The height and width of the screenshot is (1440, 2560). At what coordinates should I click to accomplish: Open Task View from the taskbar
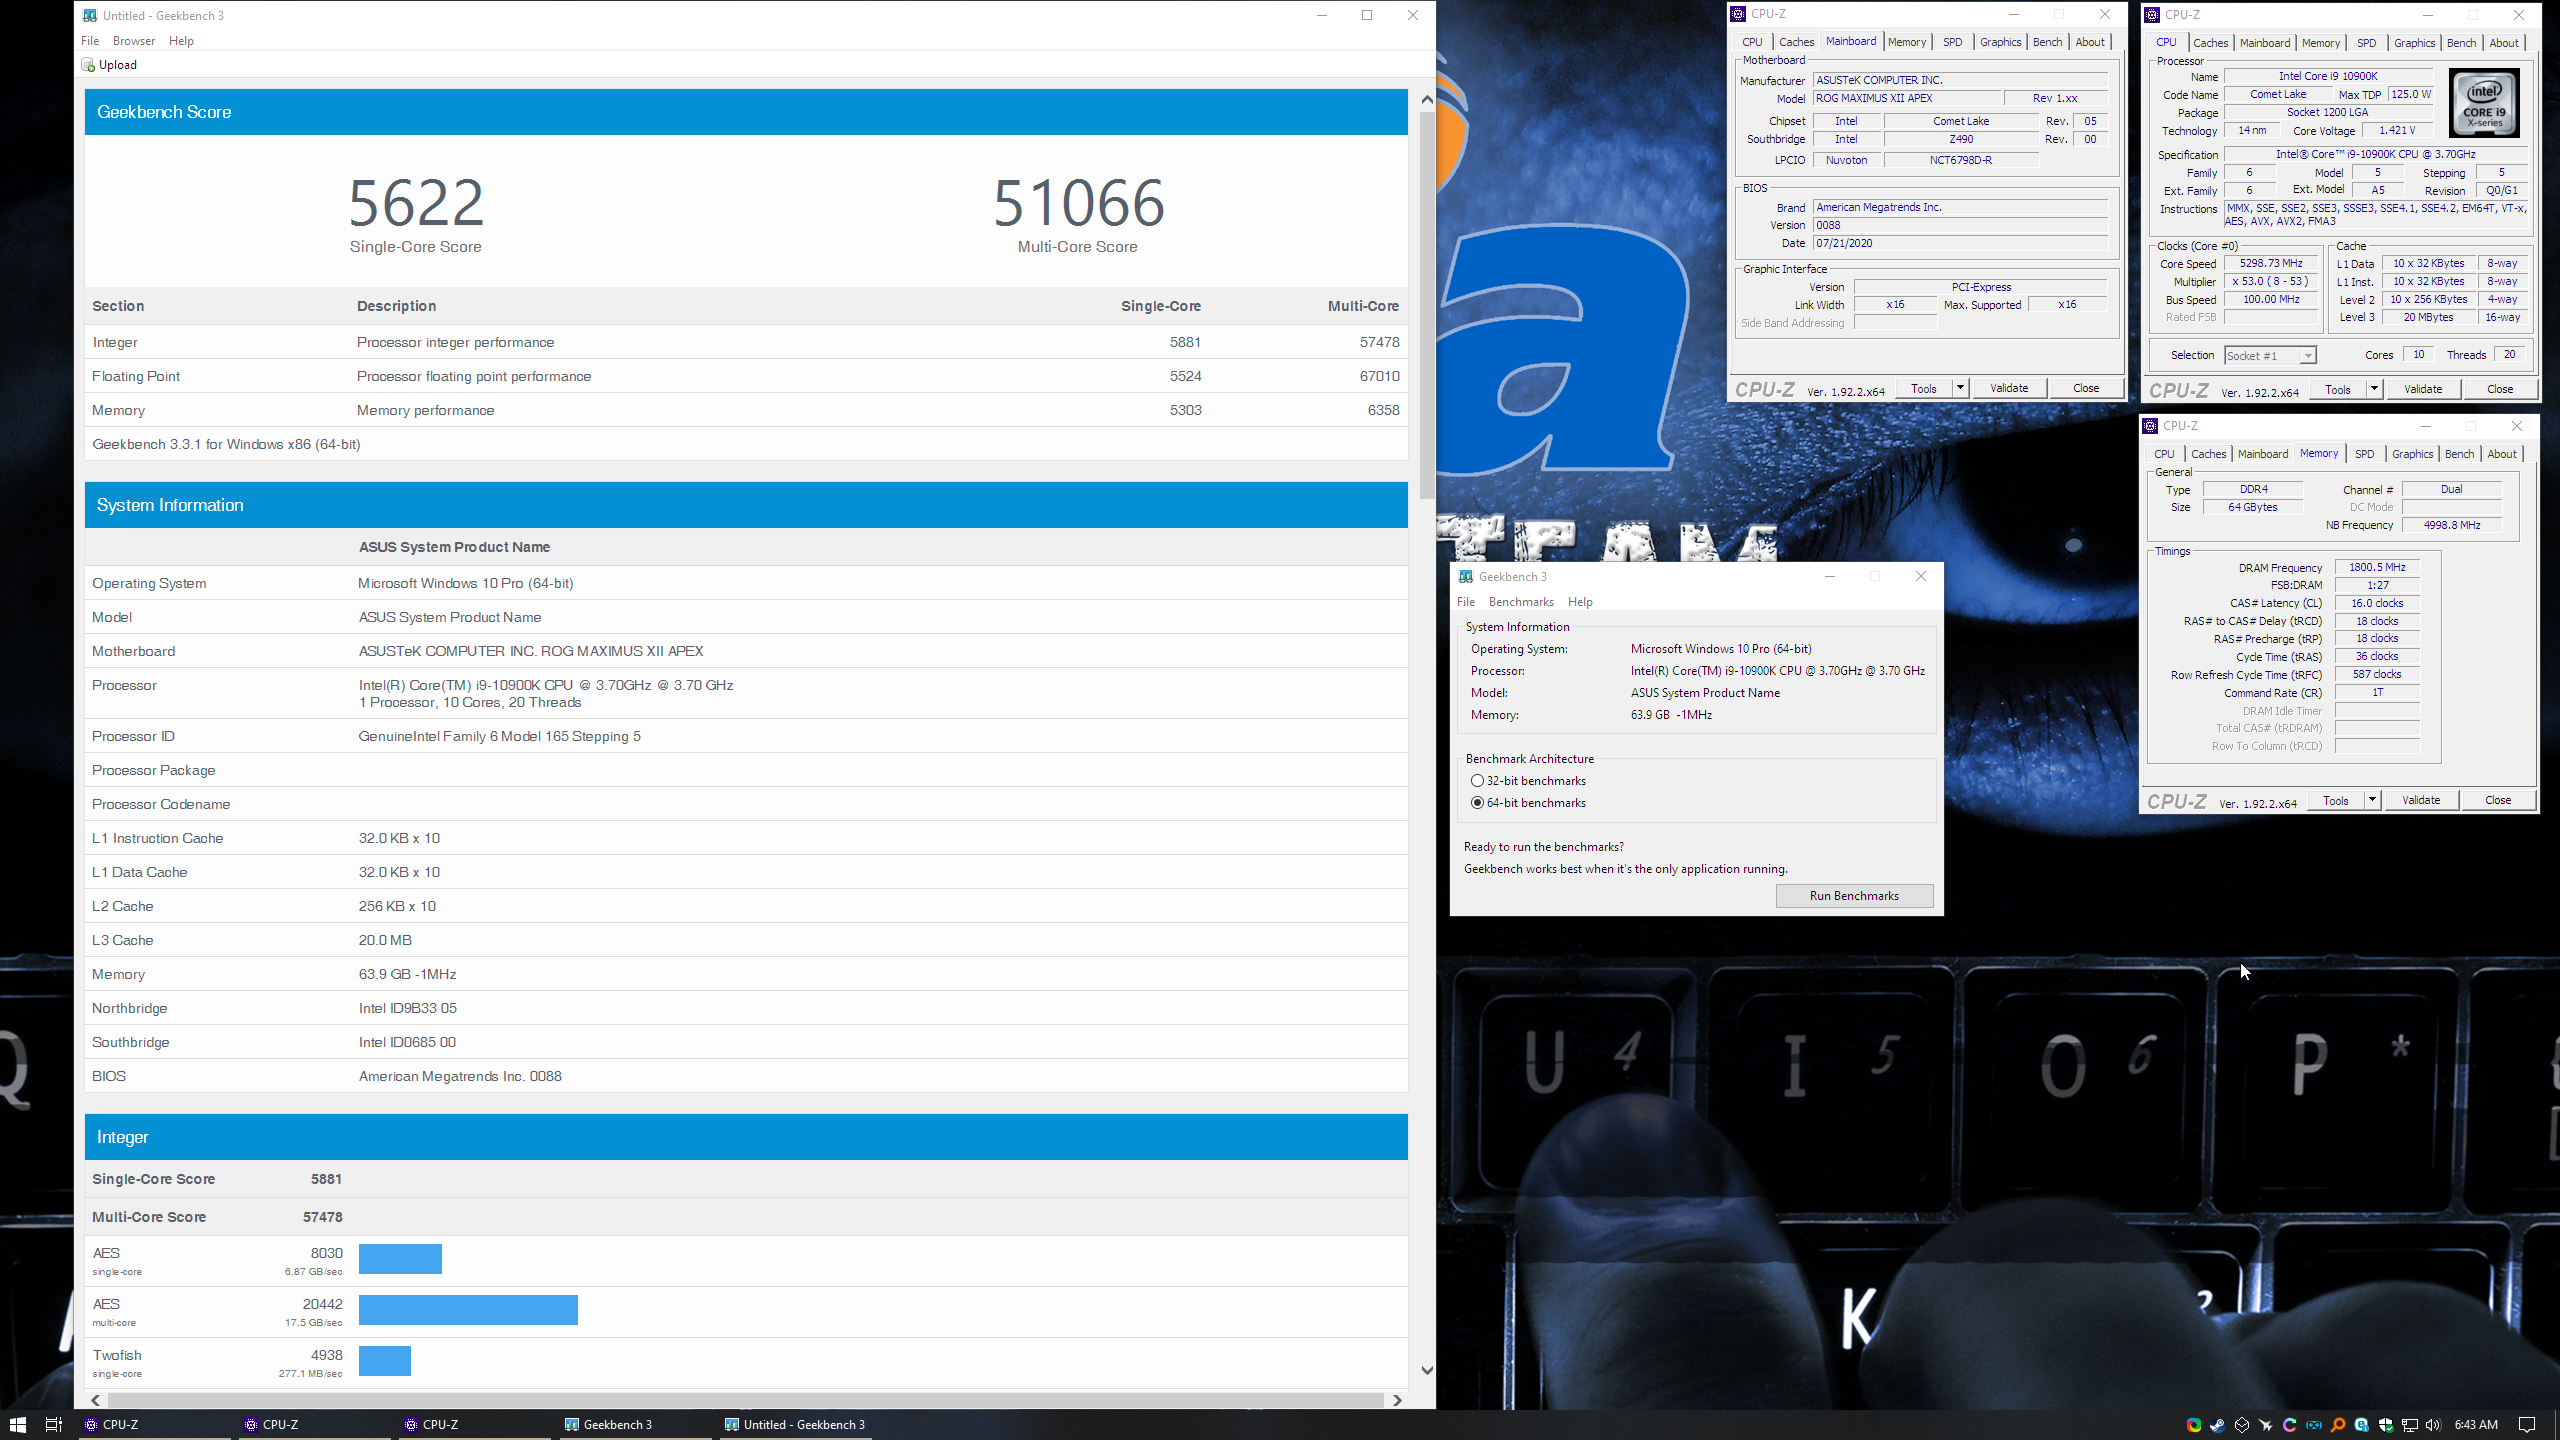tap(54, 1424)
